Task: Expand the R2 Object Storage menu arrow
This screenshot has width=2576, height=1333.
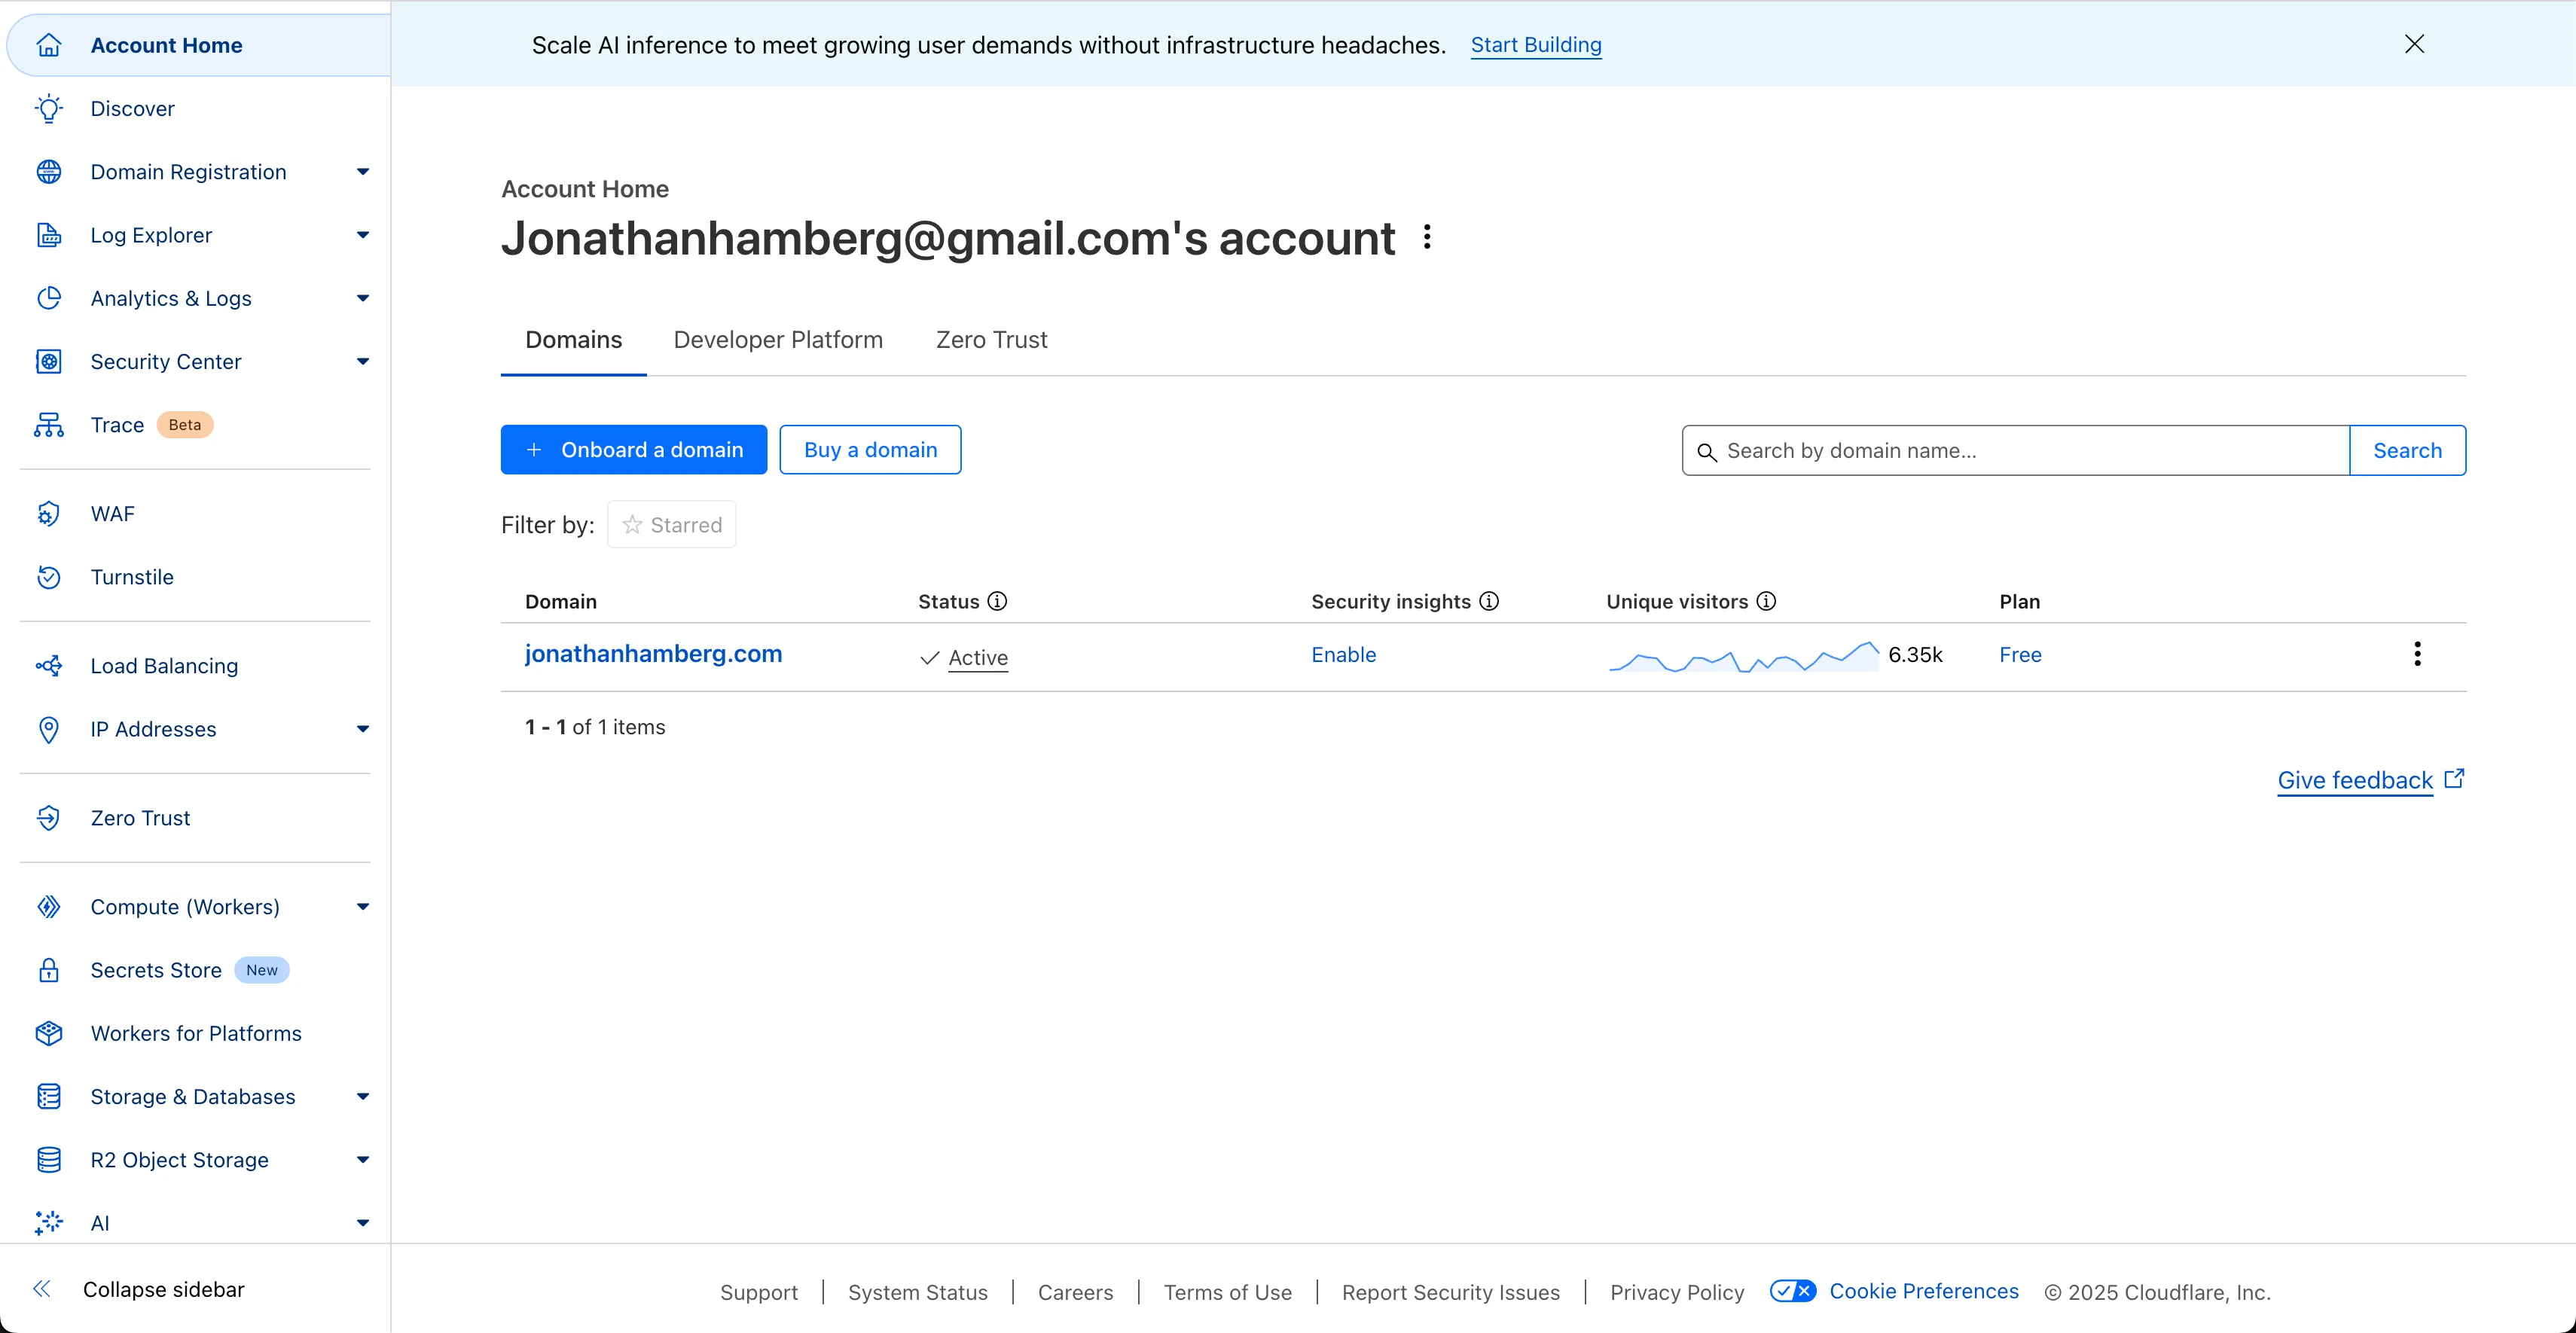Action: (363, 1160)
